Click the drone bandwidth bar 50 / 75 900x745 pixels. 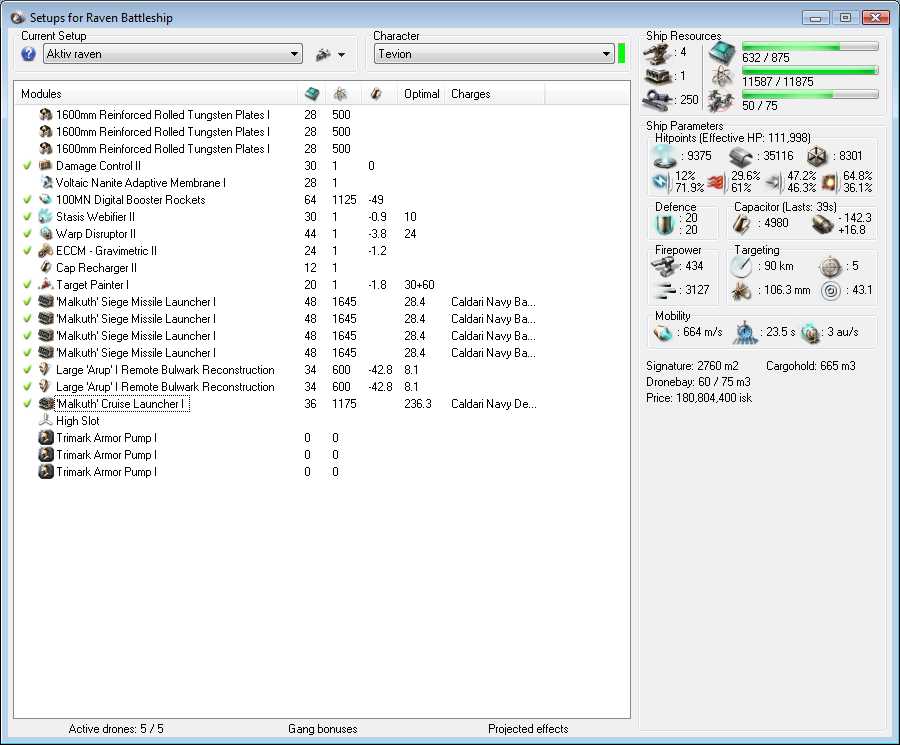pos(810,94)
